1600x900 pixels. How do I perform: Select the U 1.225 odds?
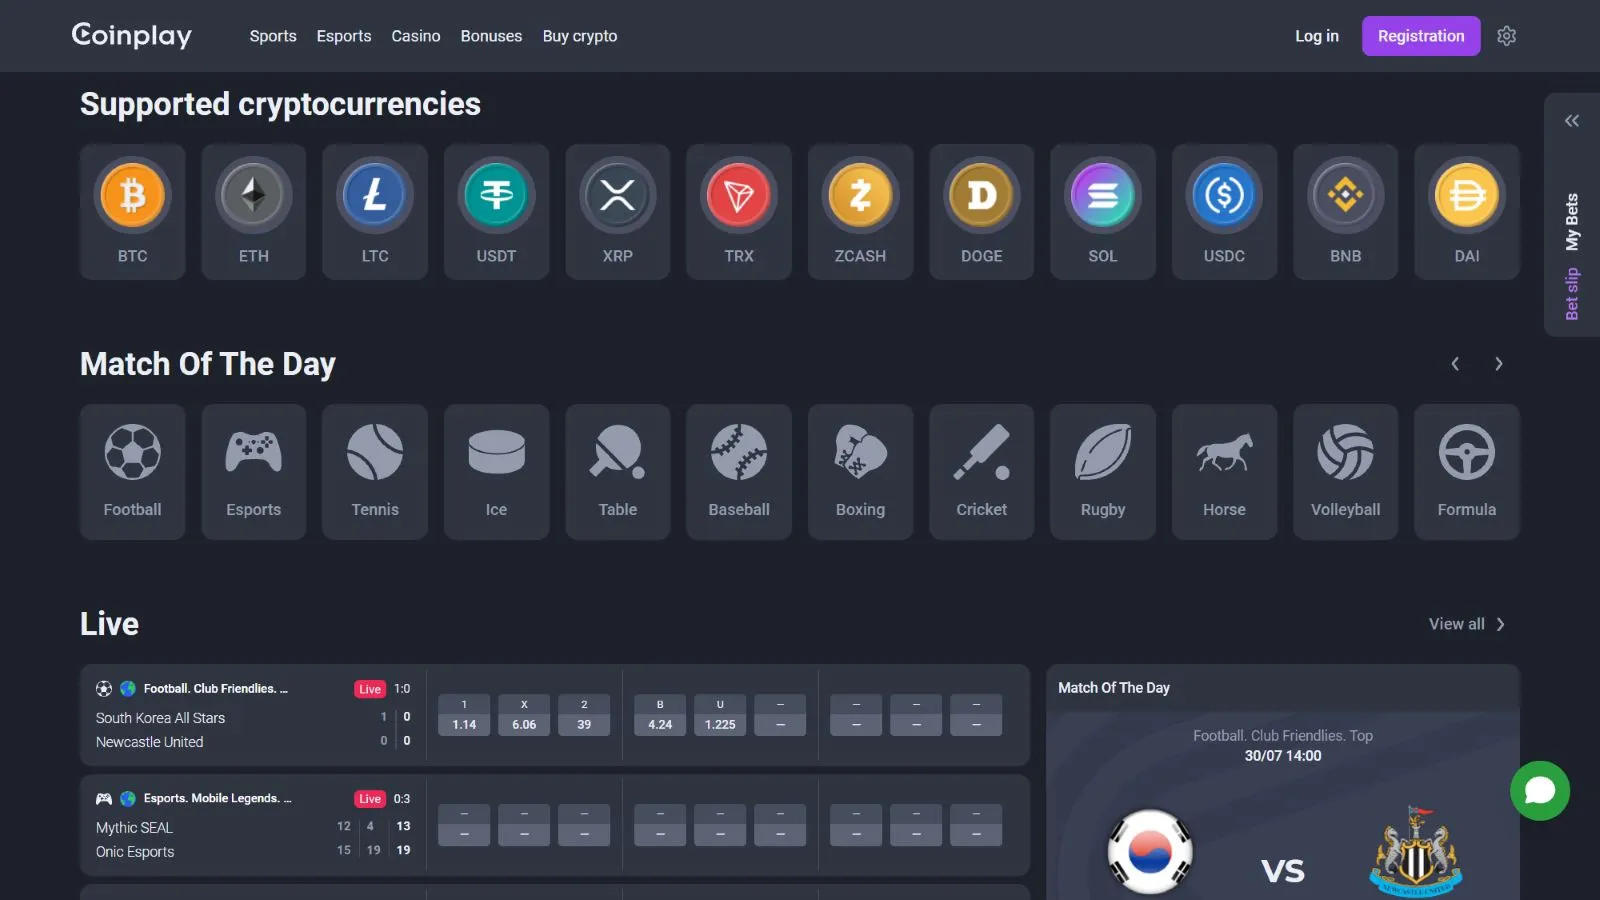point(720,715)
